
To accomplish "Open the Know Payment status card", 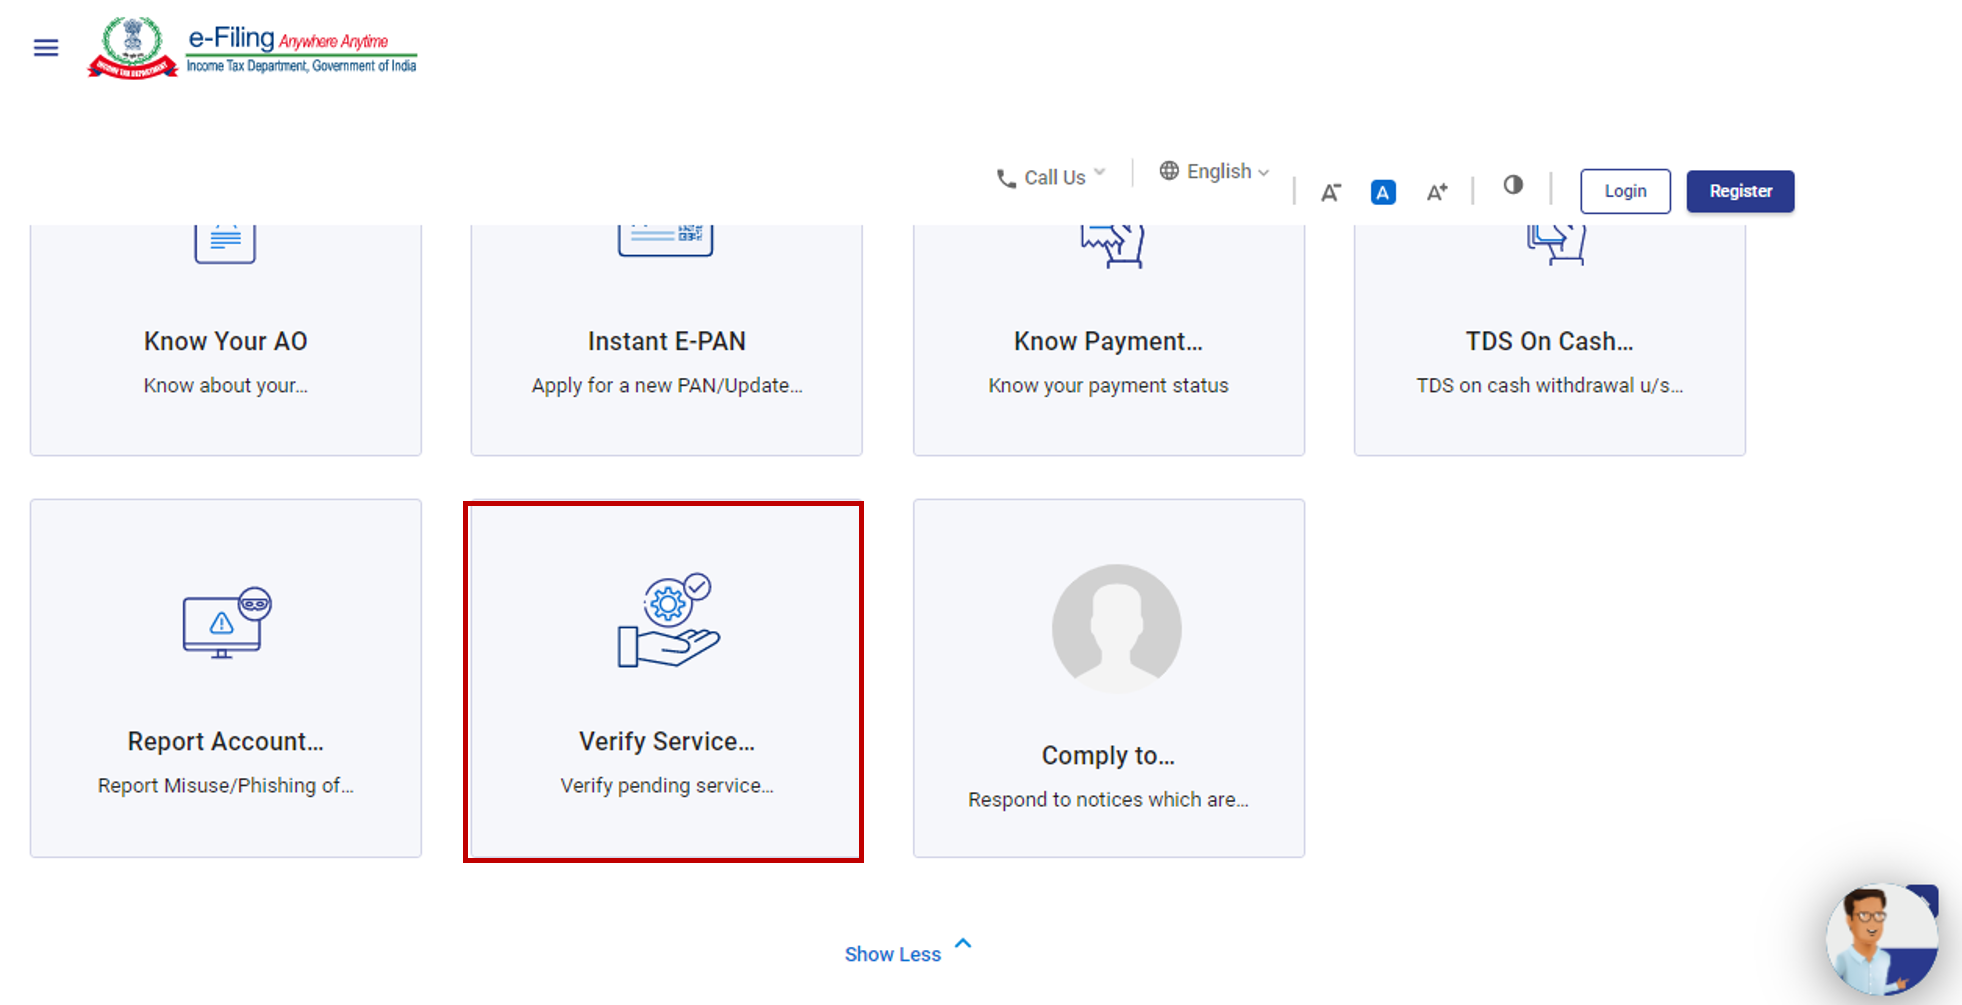I will coord(1108,342).
